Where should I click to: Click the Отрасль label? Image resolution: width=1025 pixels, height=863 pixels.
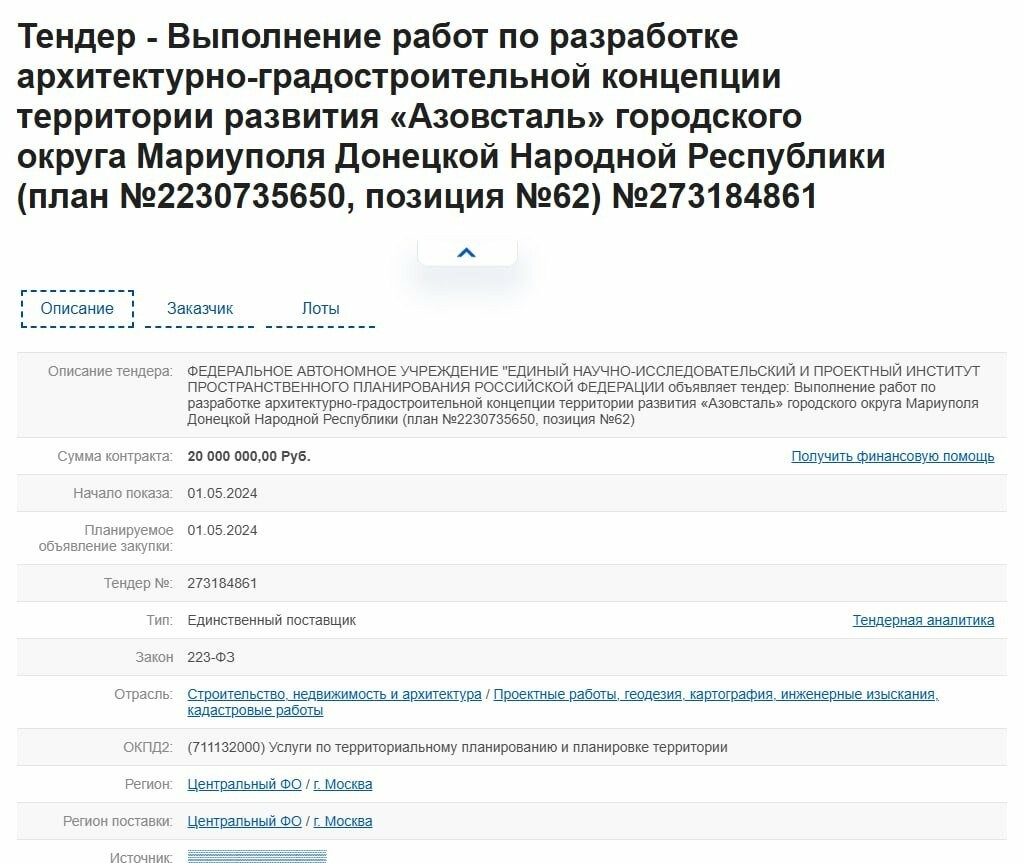tap(144, 694)
